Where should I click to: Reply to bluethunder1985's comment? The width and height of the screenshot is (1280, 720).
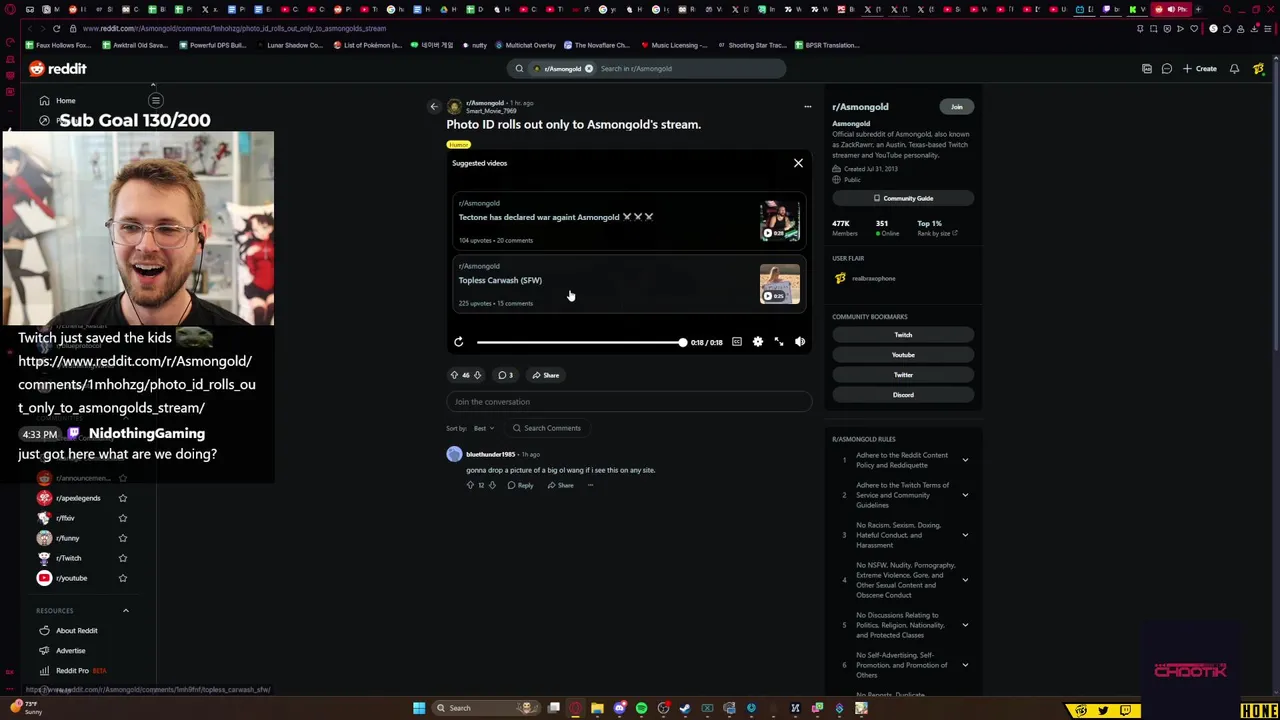click(520, 485)
